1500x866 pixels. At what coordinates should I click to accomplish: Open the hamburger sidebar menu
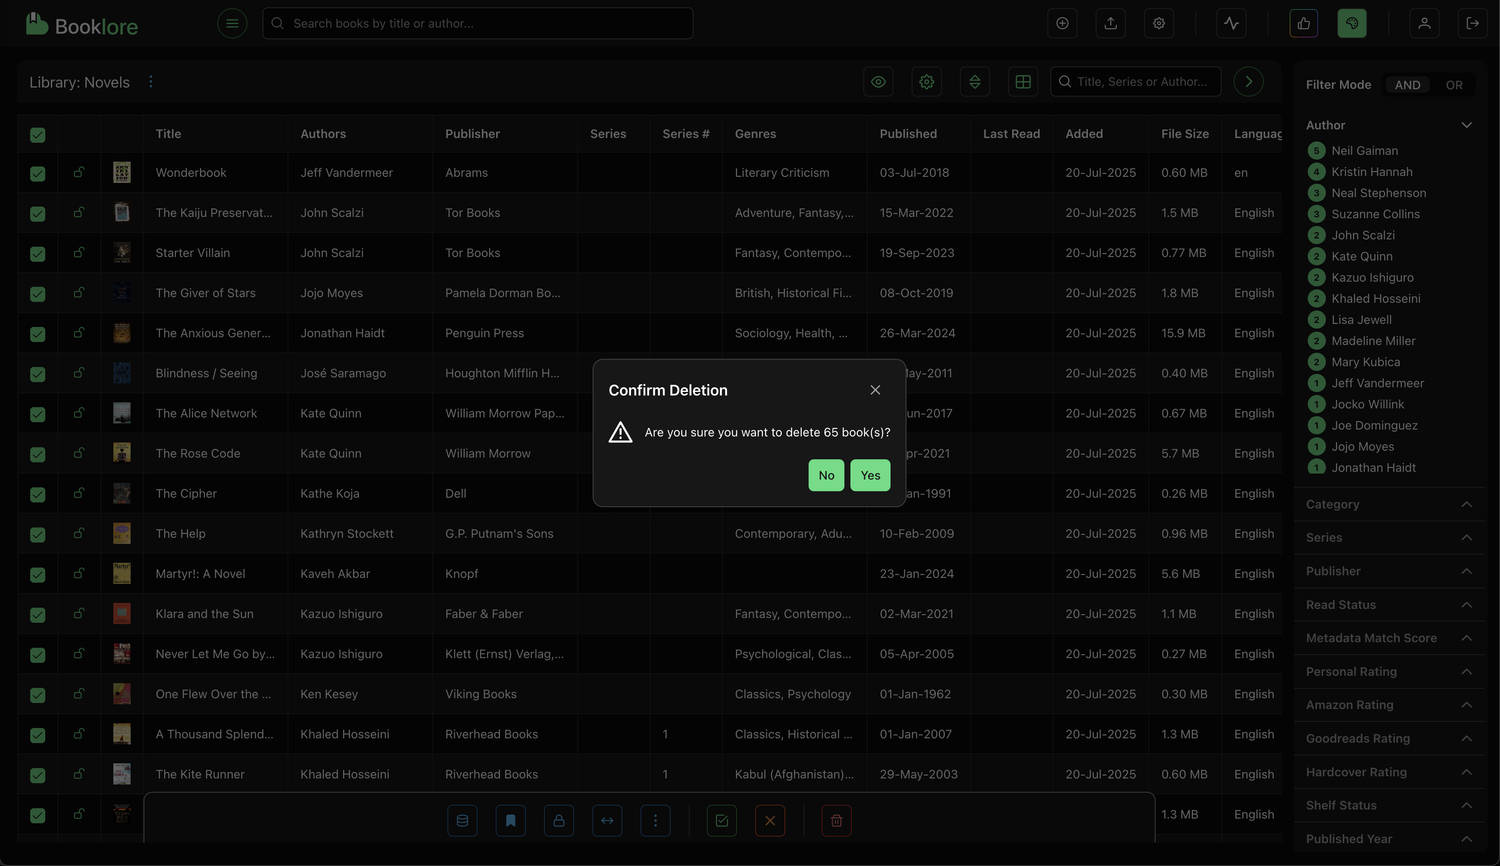(x=232, y=23)
